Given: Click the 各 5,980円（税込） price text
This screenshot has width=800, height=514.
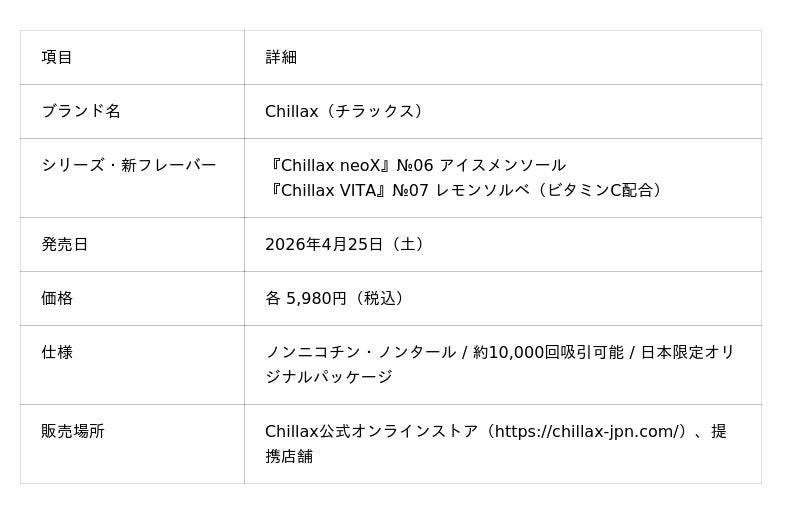Looking at the screenshot, I should [337, 298].
